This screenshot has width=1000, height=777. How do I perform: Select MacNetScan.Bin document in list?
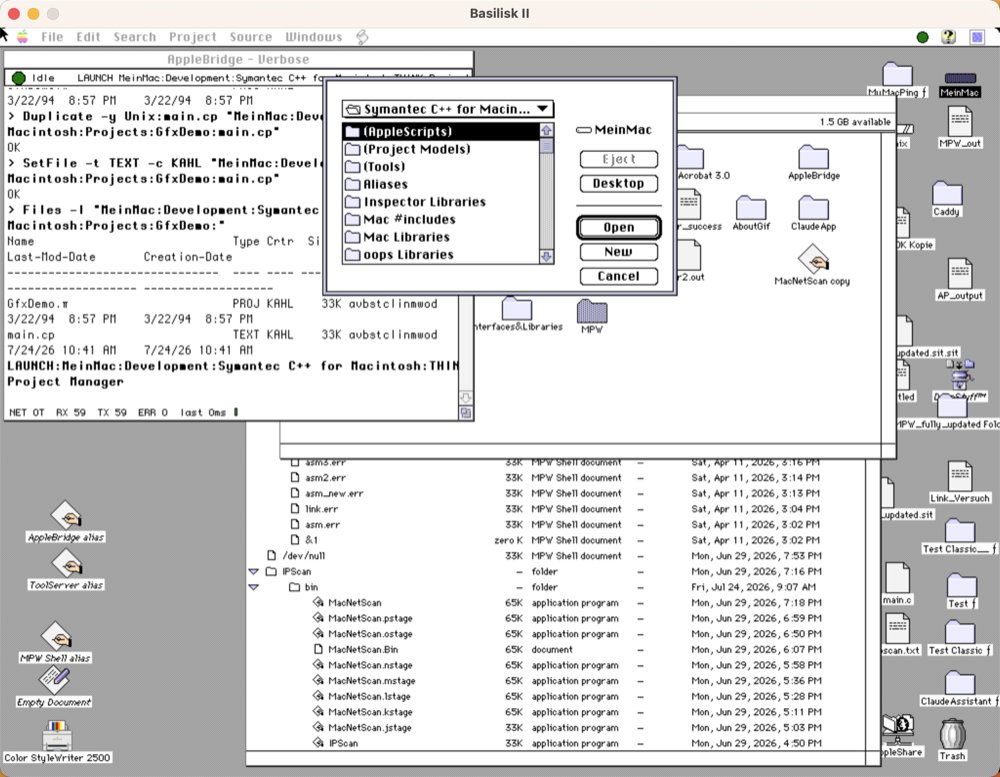click(362, 649)
